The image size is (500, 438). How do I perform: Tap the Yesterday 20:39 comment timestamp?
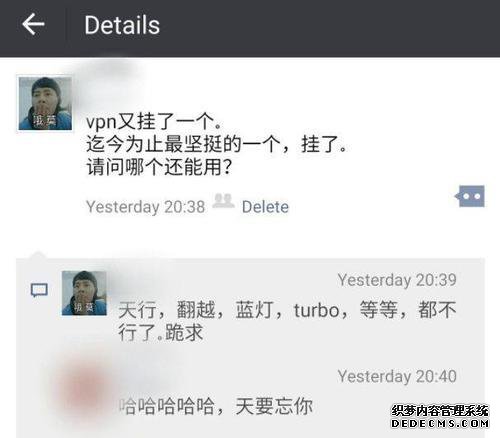tap(397, 280)
